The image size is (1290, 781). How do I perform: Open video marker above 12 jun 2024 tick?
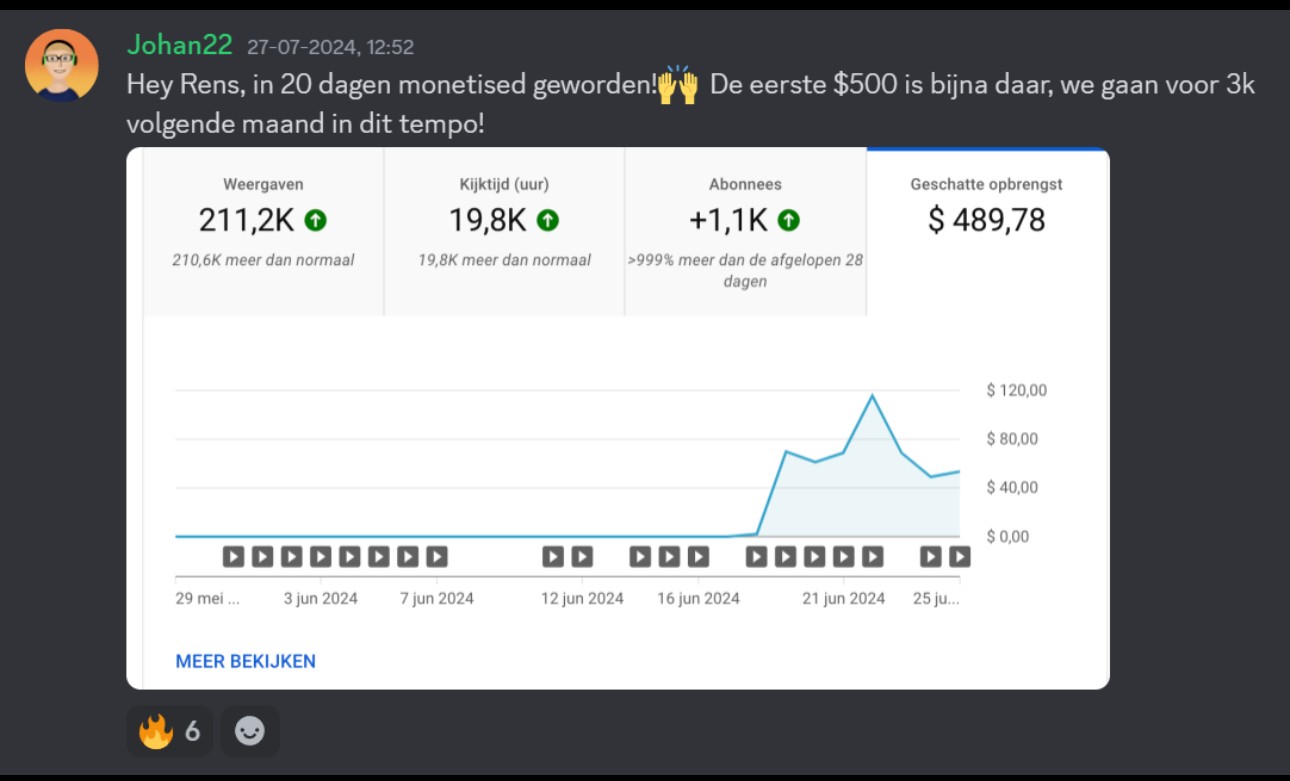[582, 557]
